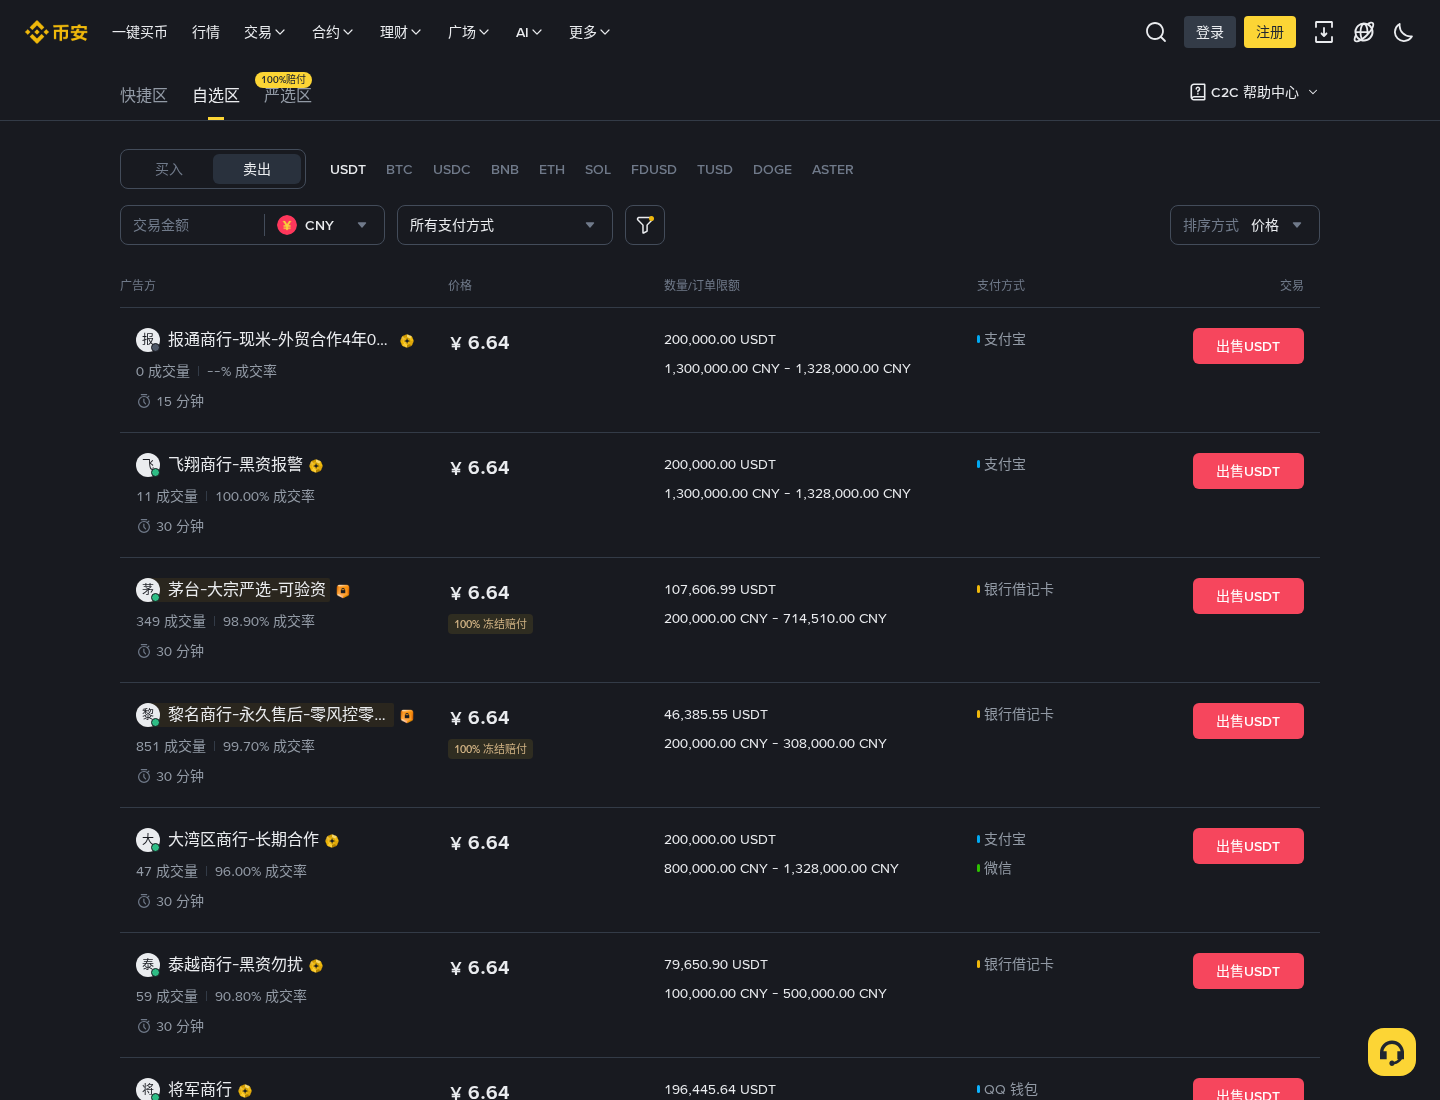Expand the AI nav dropdown

tap(529, 32)
